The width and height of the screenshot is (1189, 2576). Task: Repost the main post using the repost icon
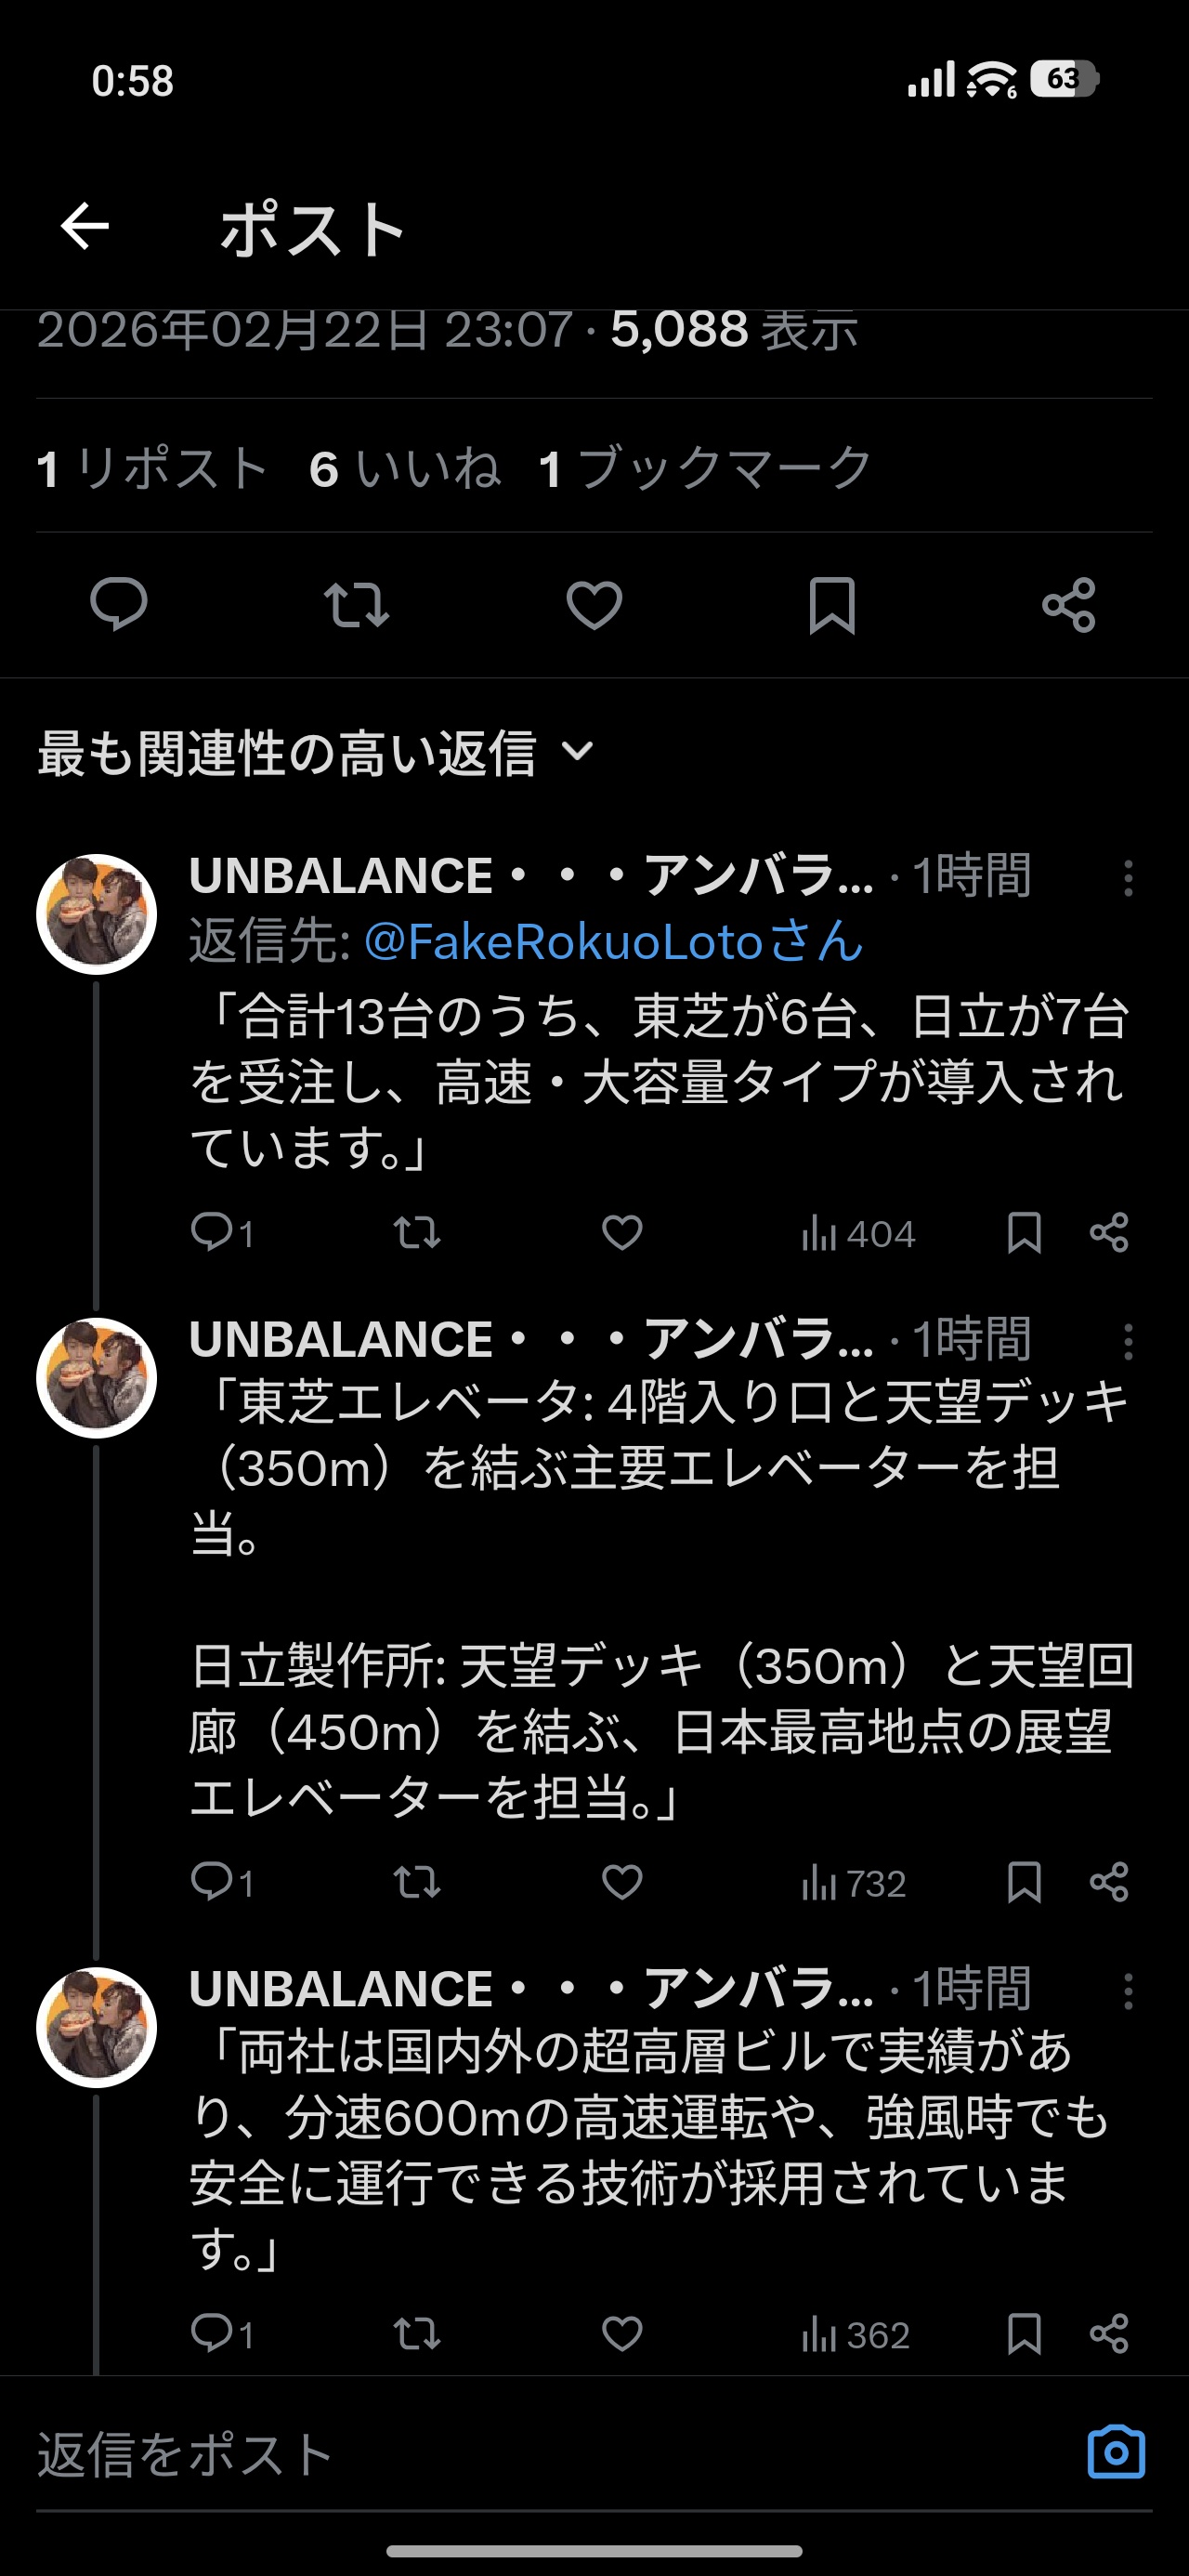[356, 605]
